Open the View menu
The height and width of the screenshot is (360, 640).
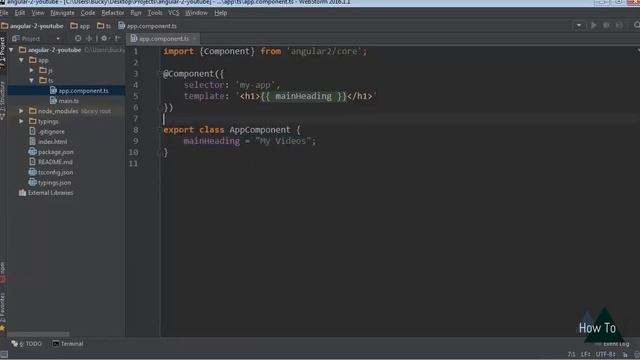click(x=38, y=13)
